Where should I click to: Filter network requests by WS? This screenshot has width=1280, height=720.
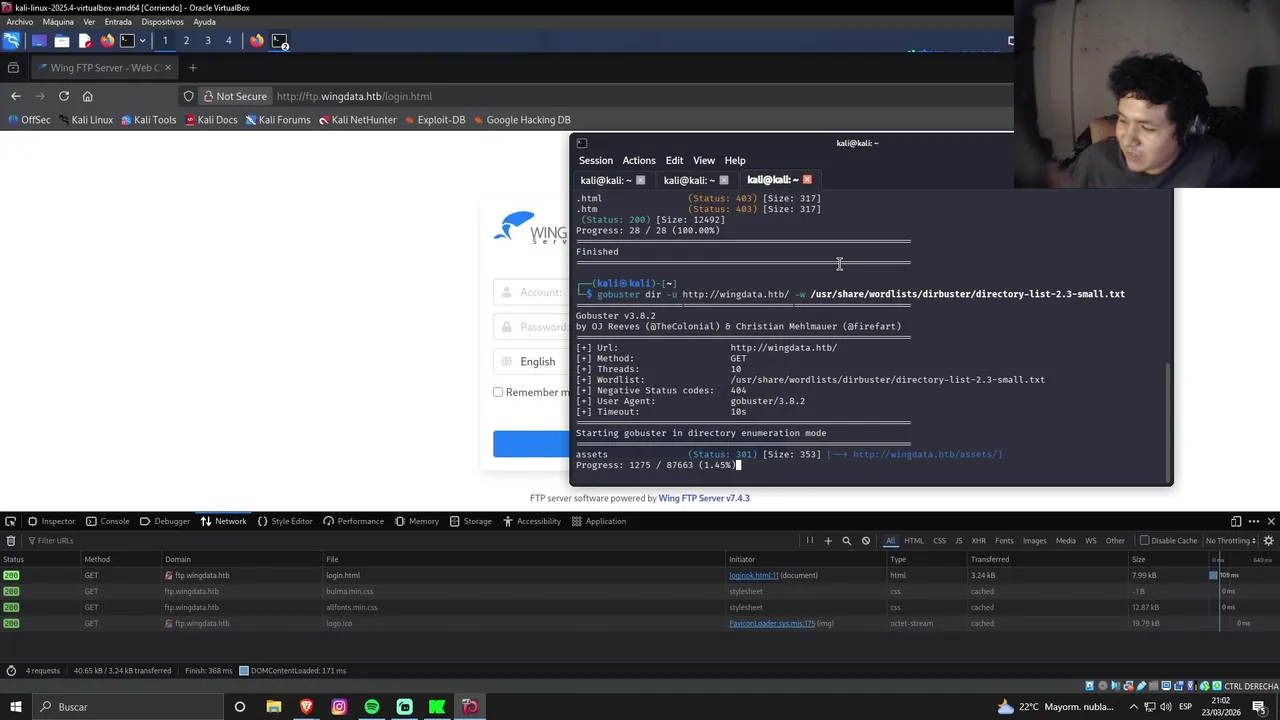[x=1091, y=541]
